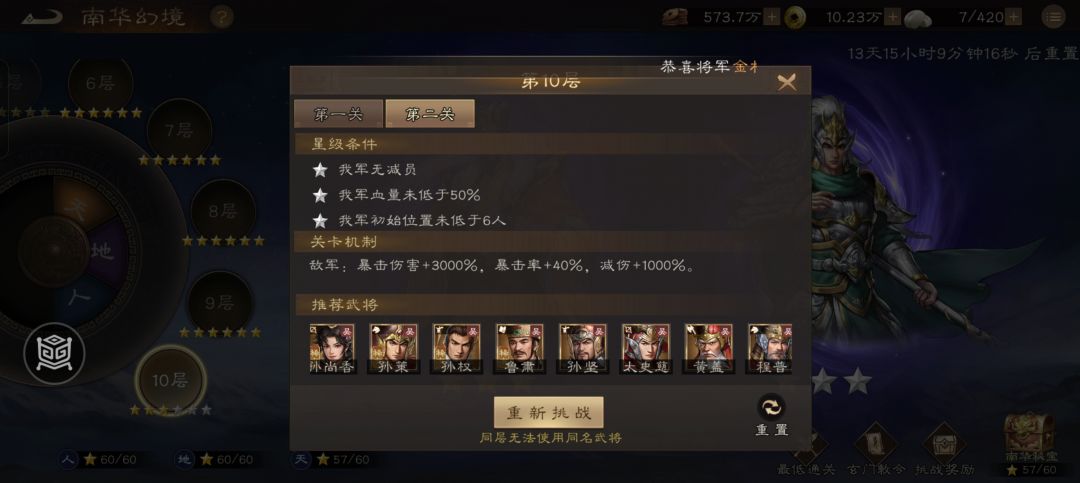The height and width of the screenshot is (483, 1080).
Task: Click the 重新挑战 button
Action: point(549,413)
